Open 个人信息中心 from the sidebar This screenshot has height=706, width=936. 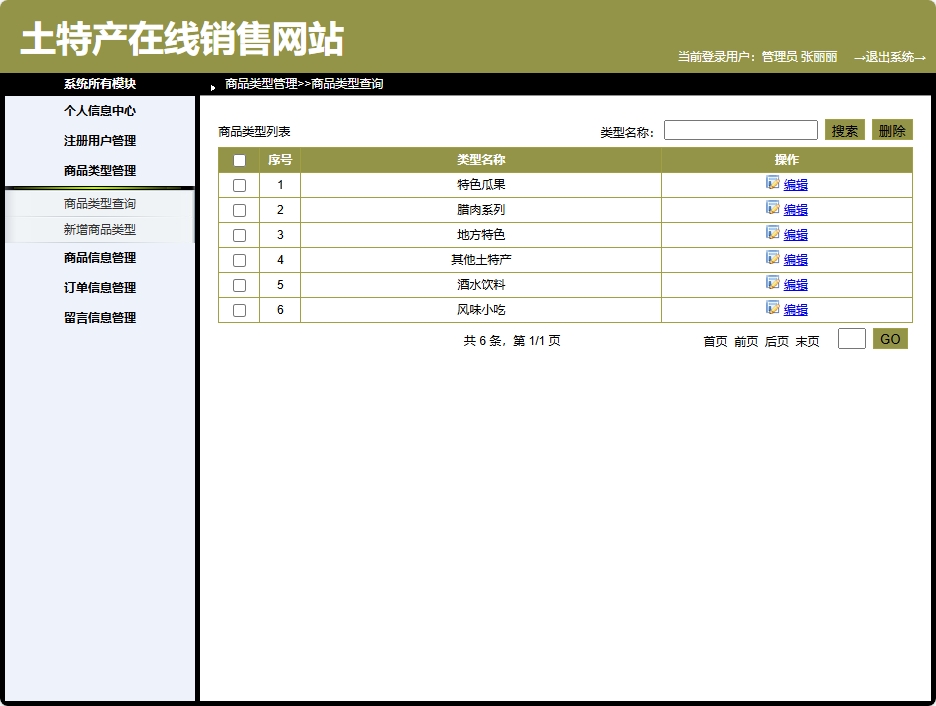100,111
